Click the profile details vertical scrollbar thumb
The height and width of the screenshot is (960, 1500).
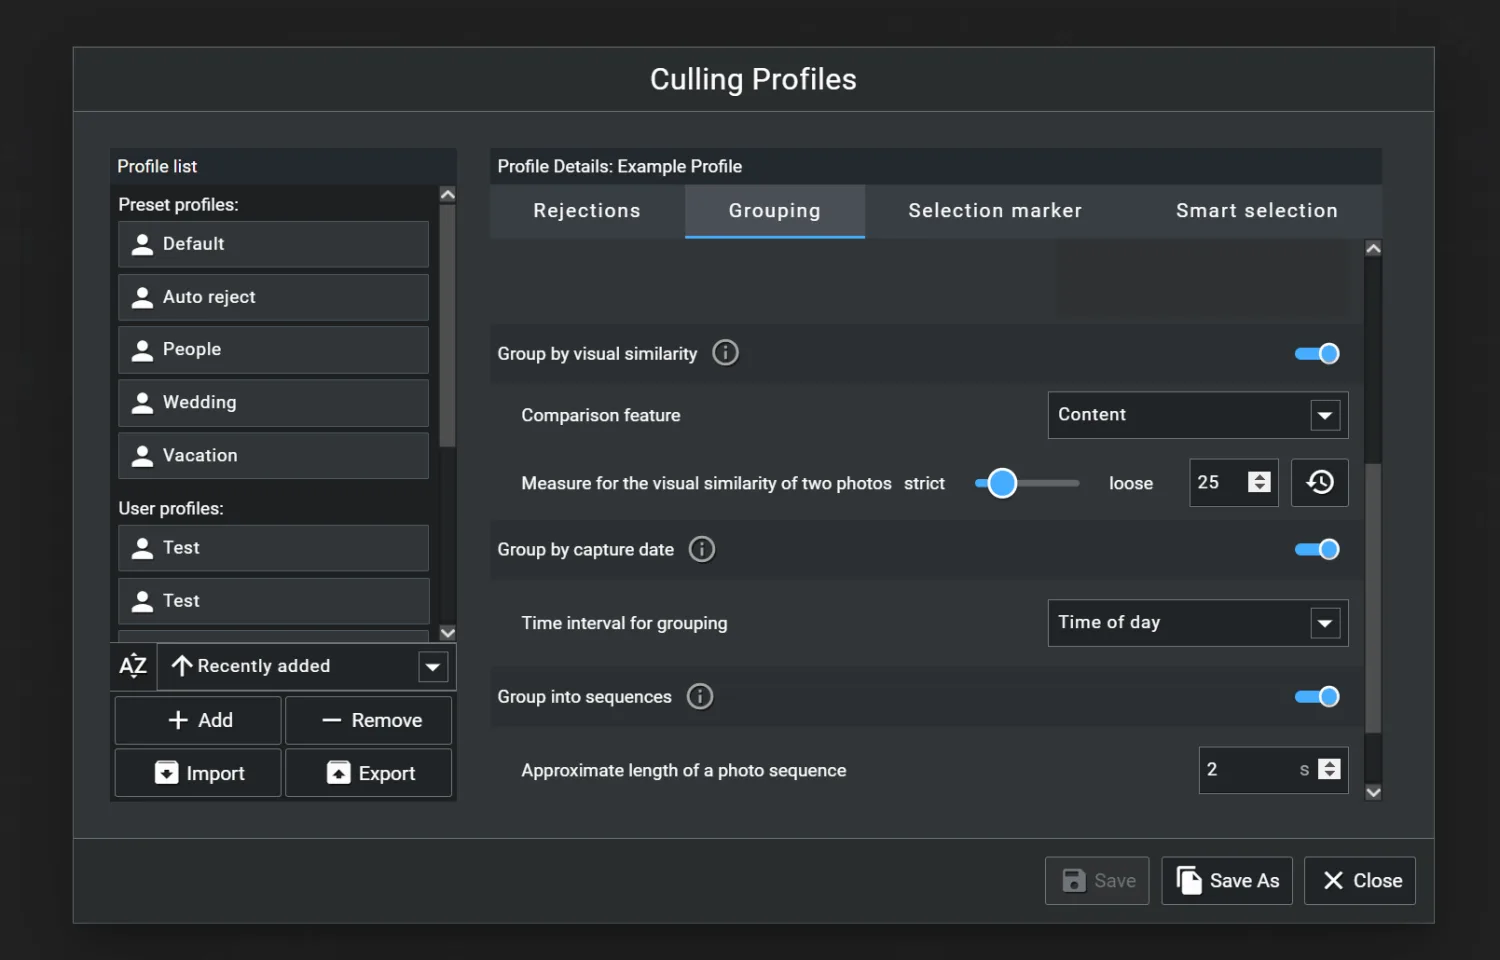(x=1373, y=598)
